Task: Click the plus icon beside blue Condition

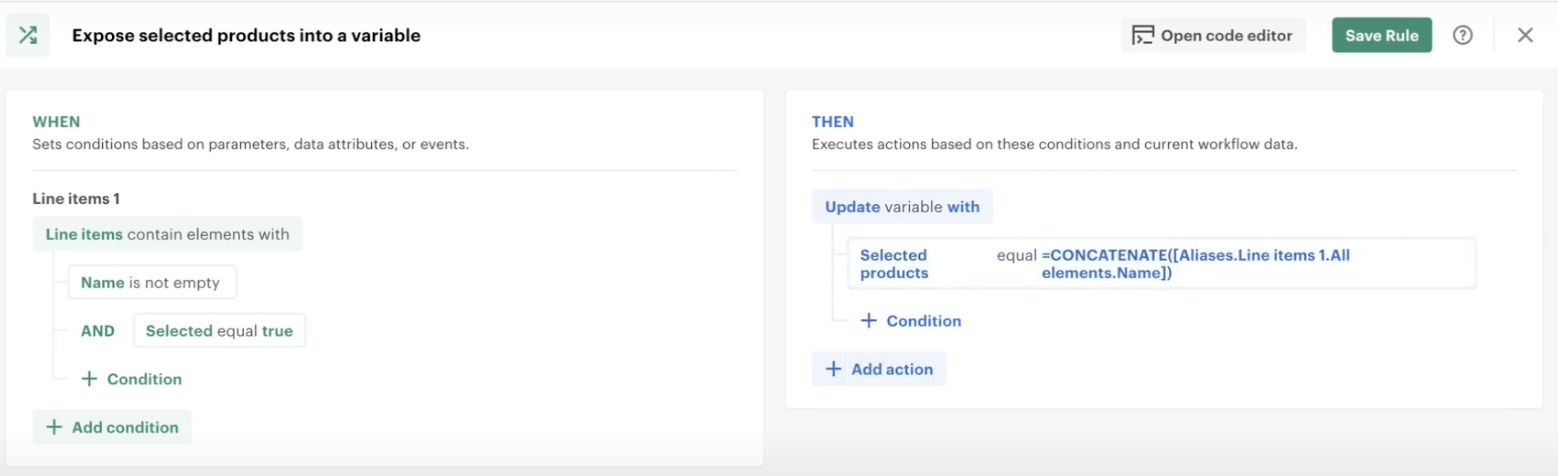Action: pos(869,321)
